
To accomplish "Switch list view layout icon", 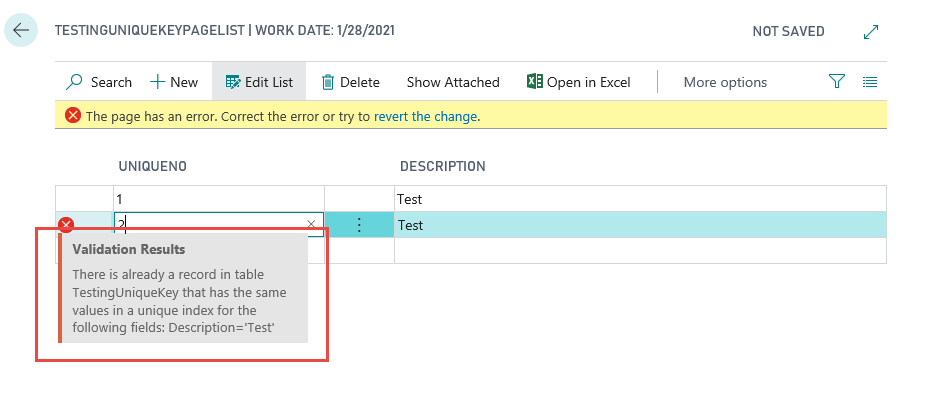I will (x=870, y=82).
